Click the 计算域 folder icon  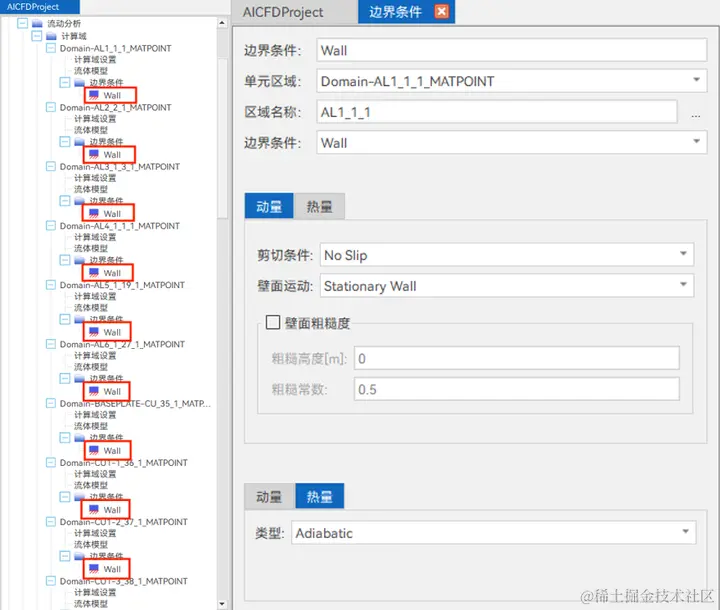pyautogui.click(x=51, y=36)
